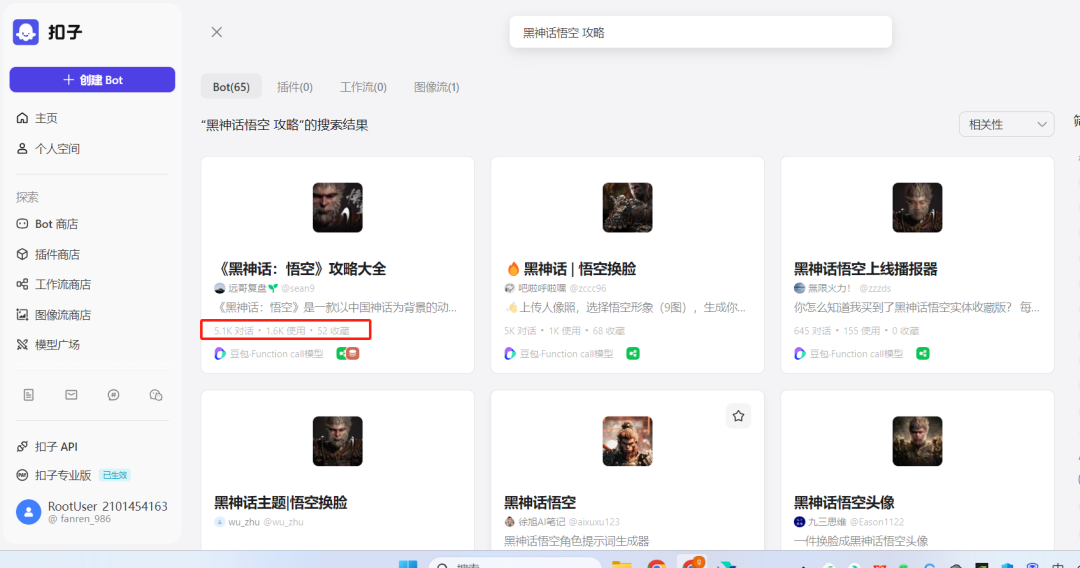
Task: Open the 插件商店 page
Action: point(48,254)
